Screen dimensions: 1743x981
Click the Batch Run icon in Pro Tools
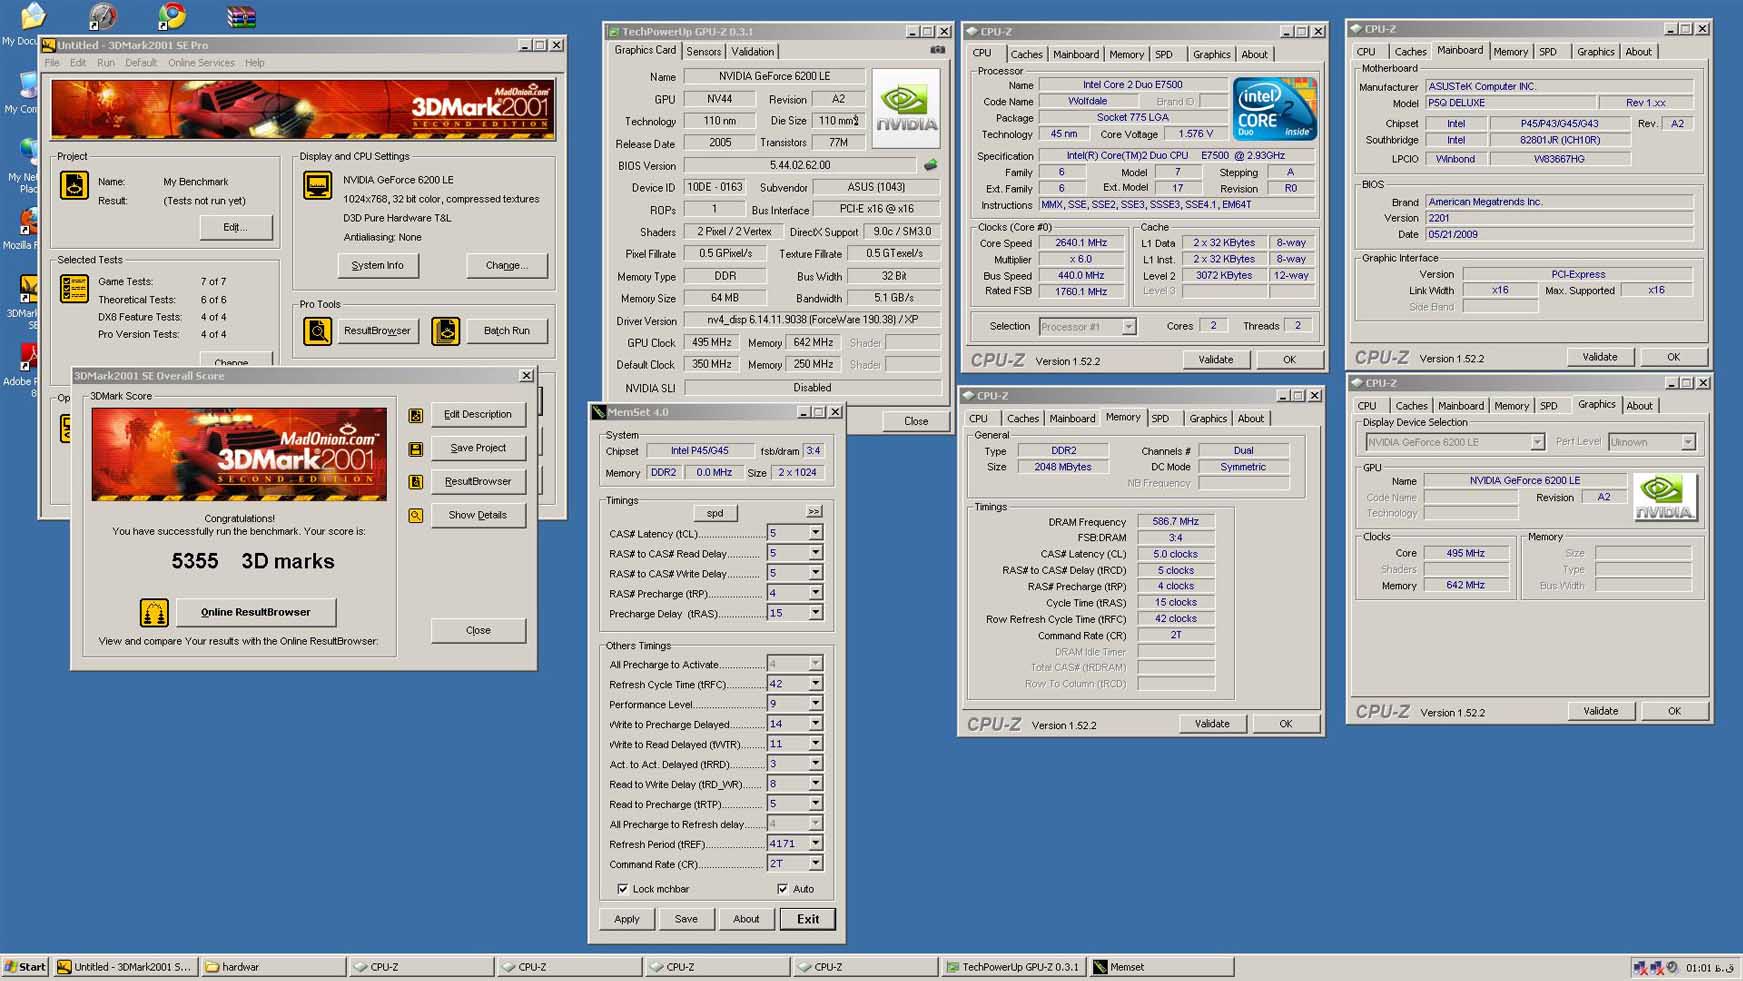tap(446, 331)
